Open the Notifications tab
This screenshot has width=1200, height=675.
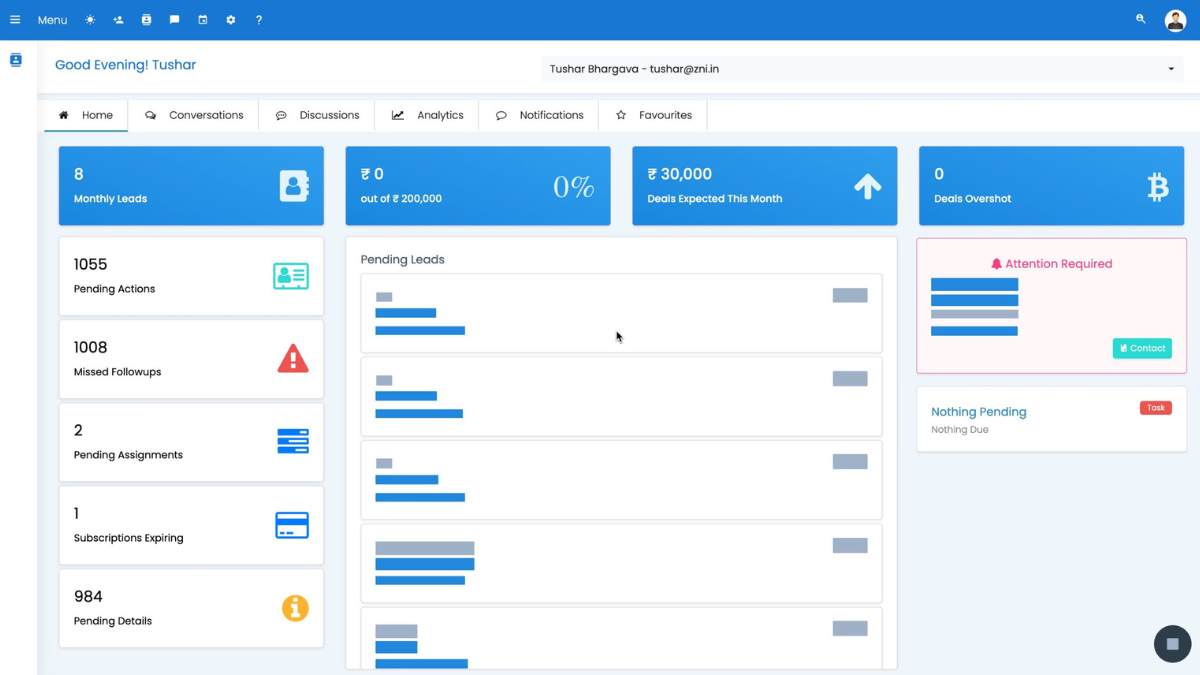[538, 114]
